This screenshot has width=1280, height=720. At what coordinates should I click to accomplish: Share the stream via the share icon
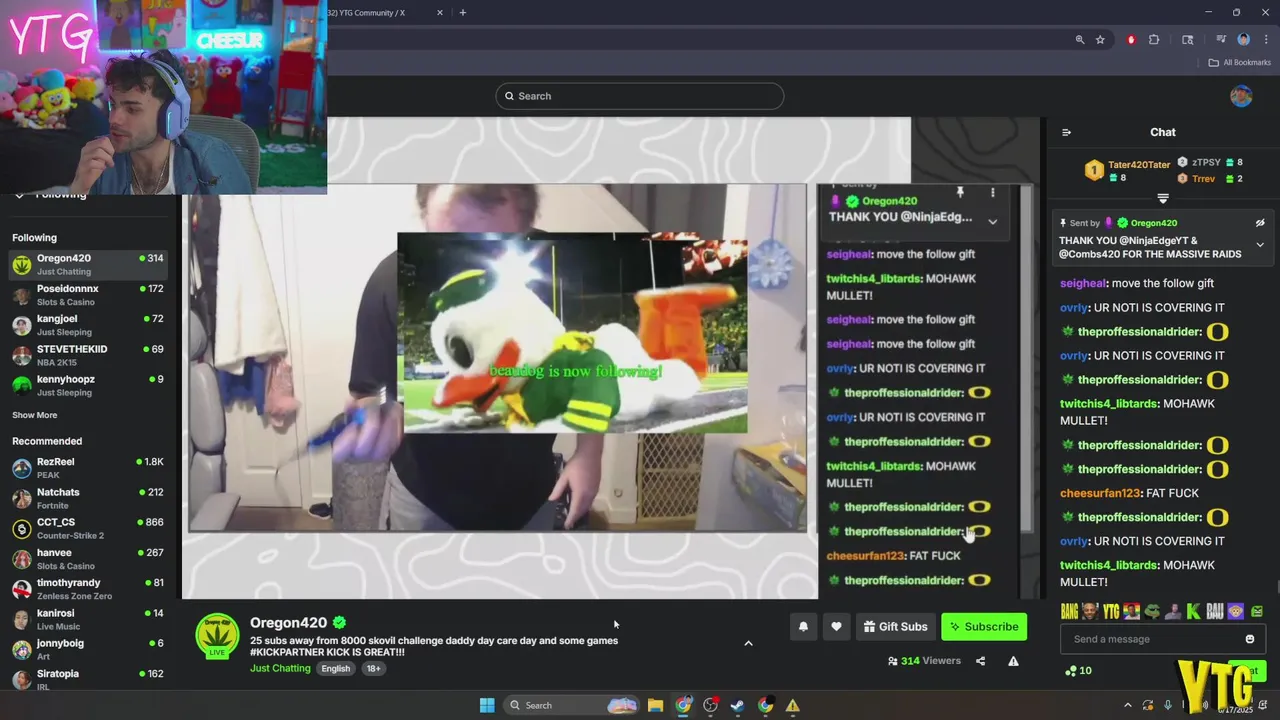click(x=980, y=661)
